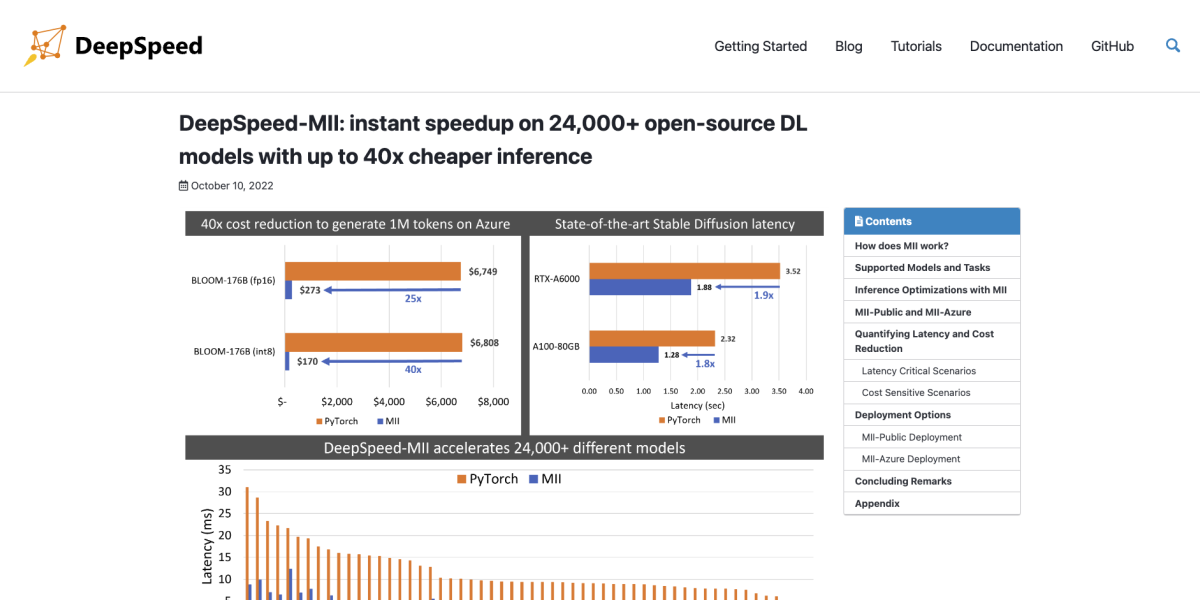This screenshot has height=600, width=1200.
Task: Open the Getting Started page
Action: coord(760,46)
